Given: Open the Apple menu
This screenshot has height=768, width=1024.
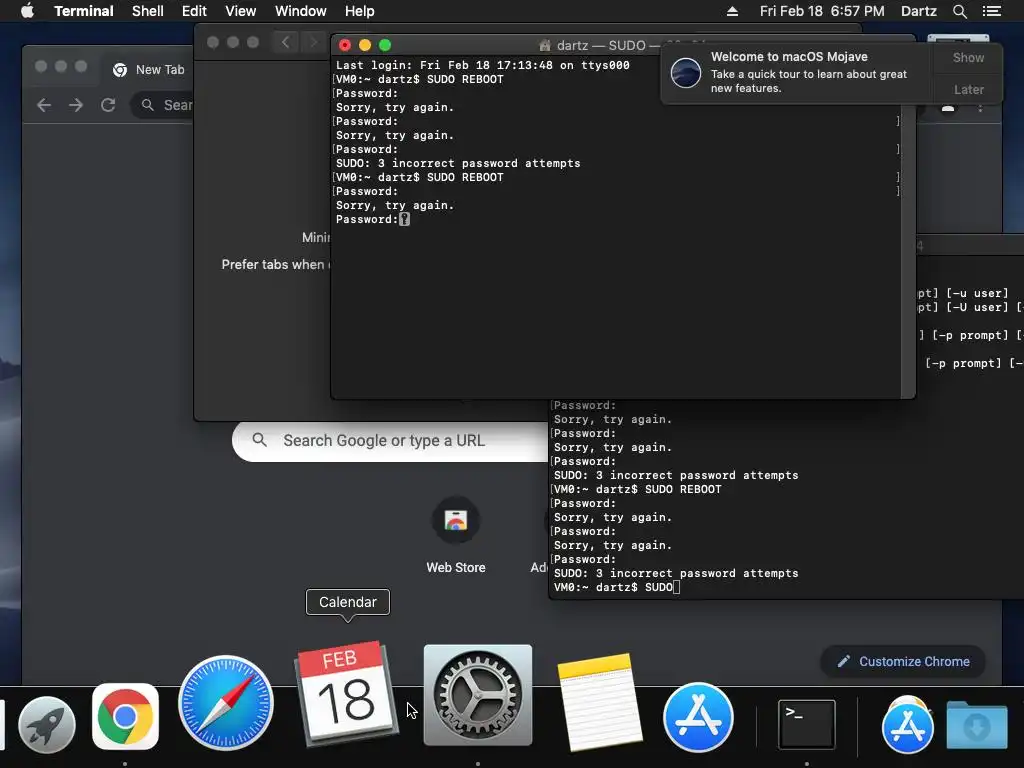Looking at the screenshot, I should [x=27, y=11].
